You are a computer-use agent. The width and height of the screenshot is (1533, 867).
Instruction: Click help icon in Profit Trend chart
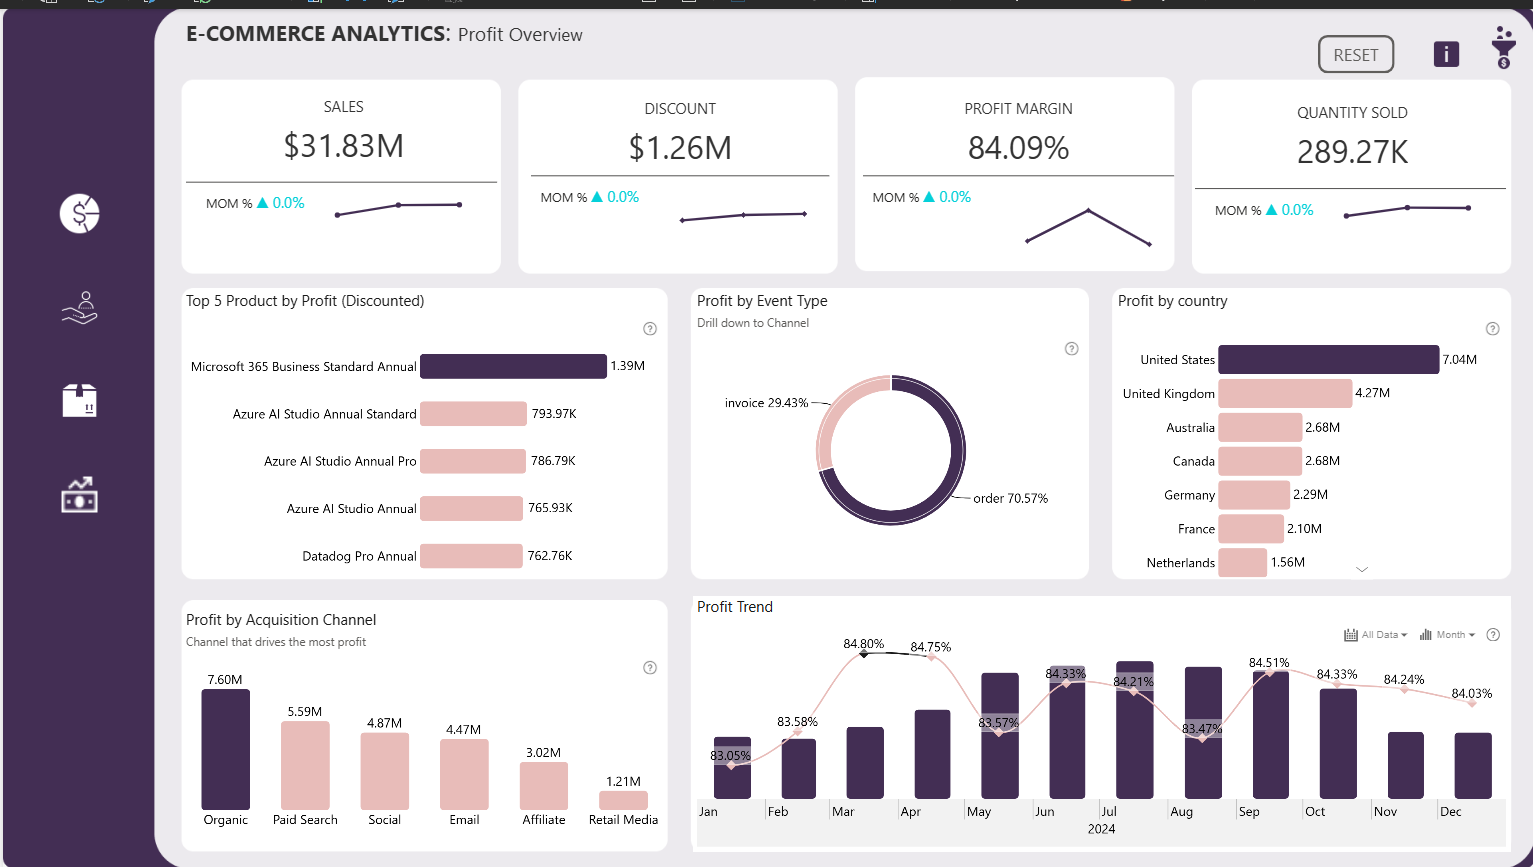coord(1493,635)
